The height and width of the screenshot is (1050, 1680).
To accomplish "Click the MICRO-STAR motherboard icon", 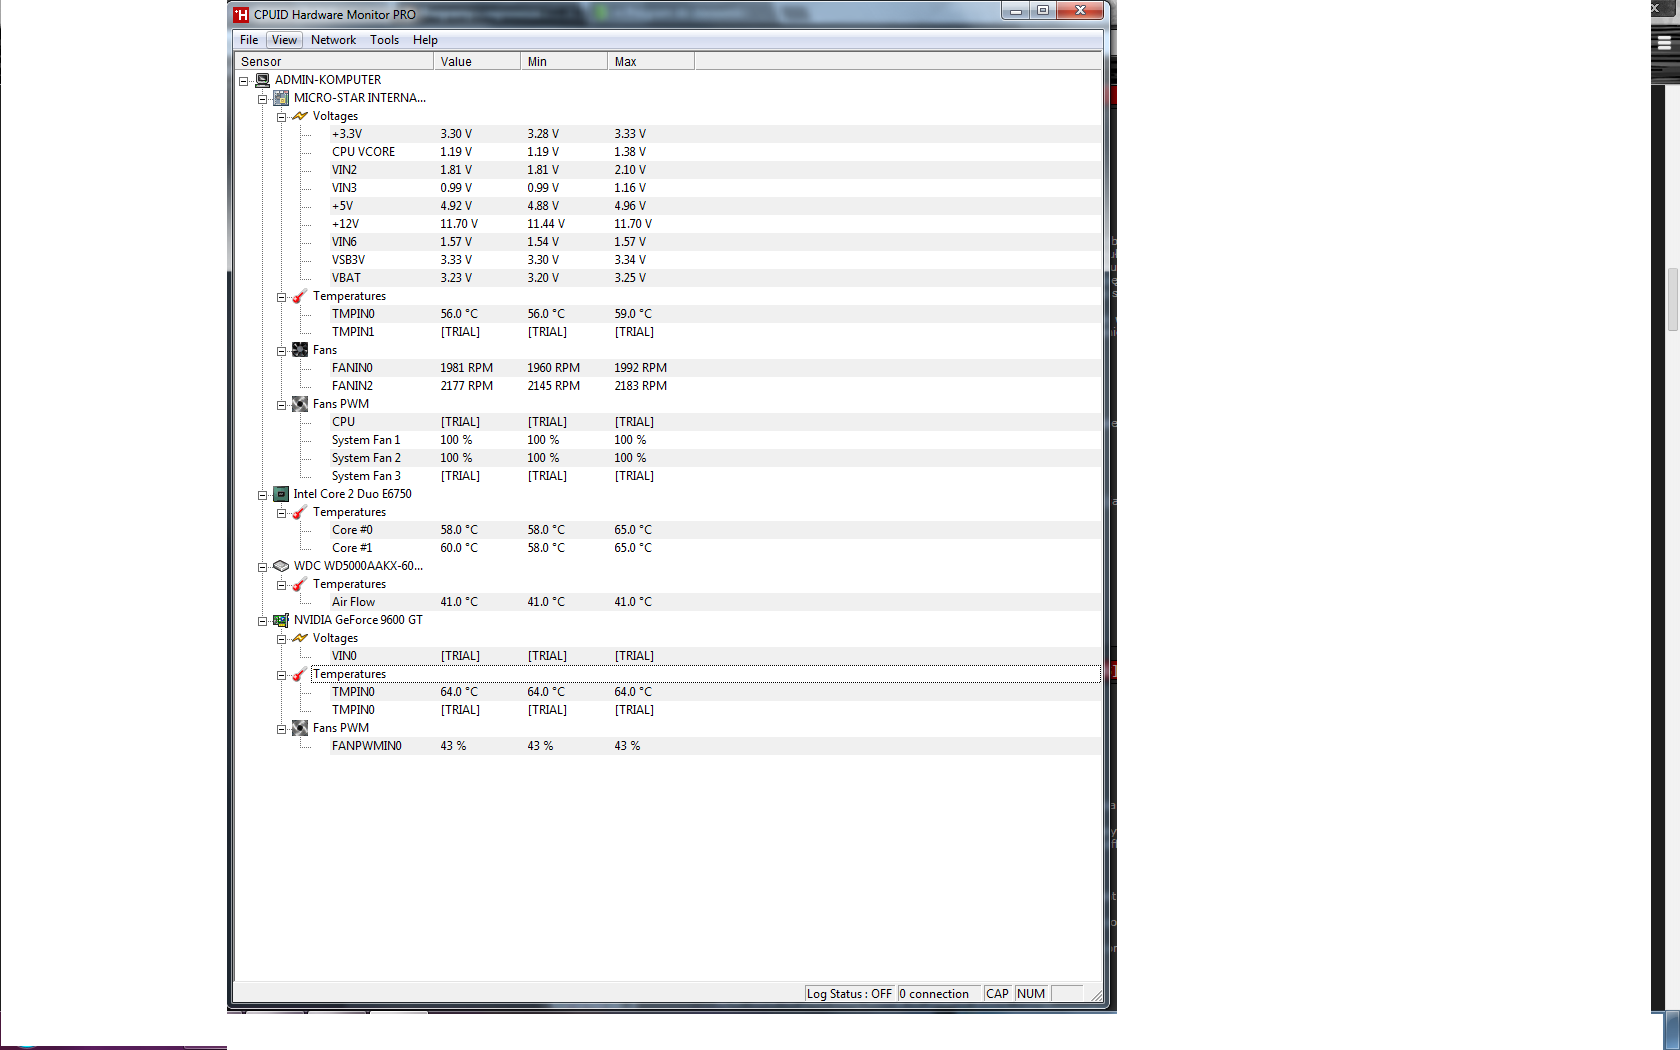I will click(281, 98).
